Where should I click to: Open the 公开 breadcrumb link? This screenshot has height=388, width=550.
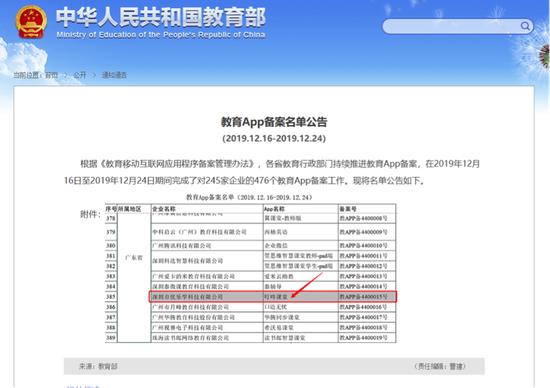click(x=80, y=75)
